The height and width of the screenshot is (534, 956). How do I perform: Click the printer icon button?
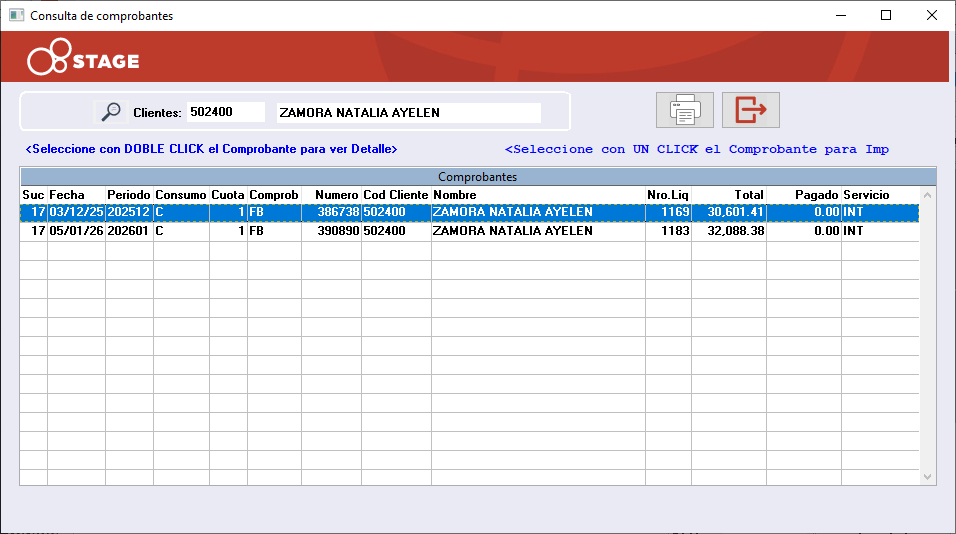coord(684,110)
